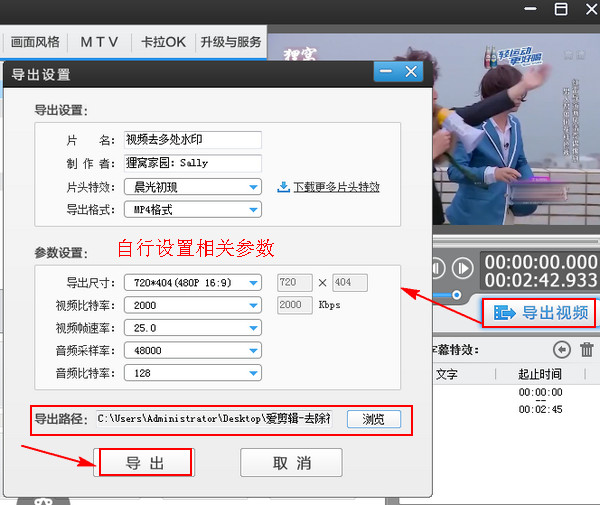Select the subtitle row timed 00:00:00

(x=540, y=401)
